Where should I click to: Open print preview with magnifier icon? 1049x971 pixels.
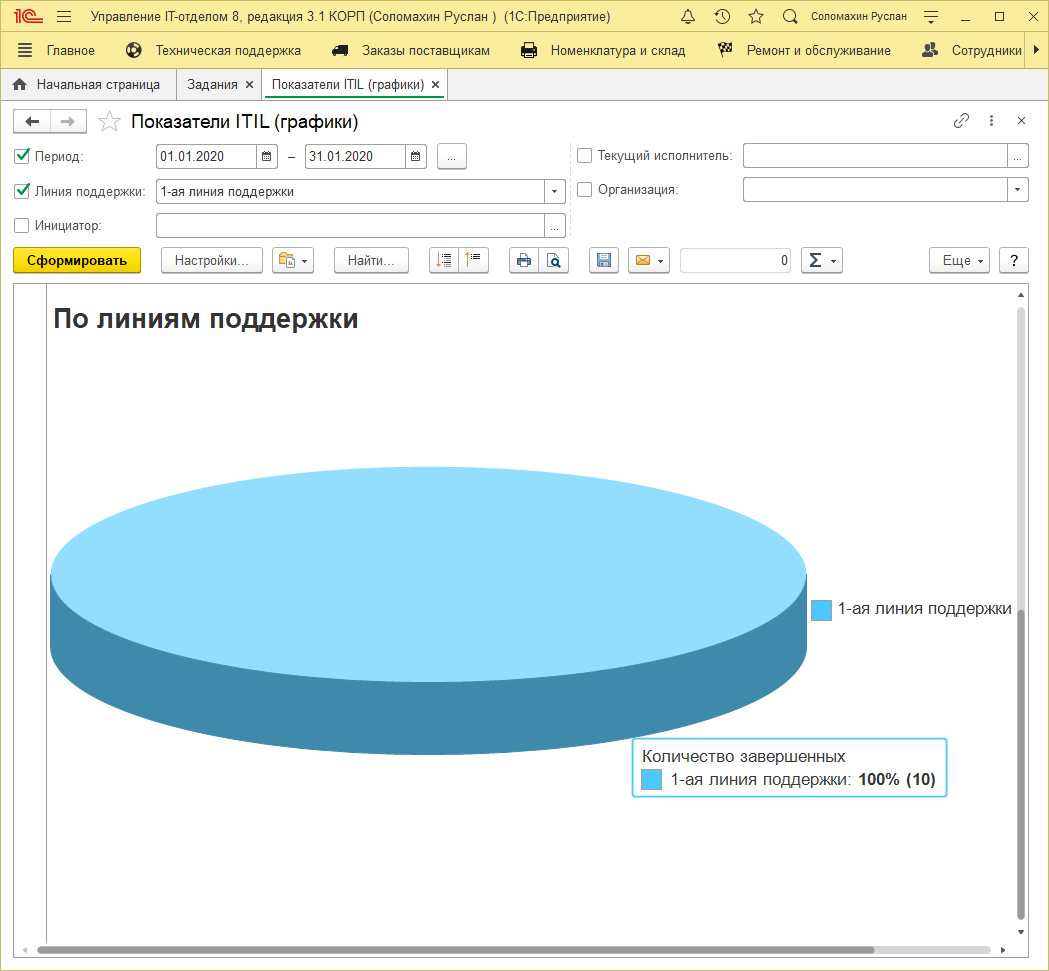coord(553,261)
